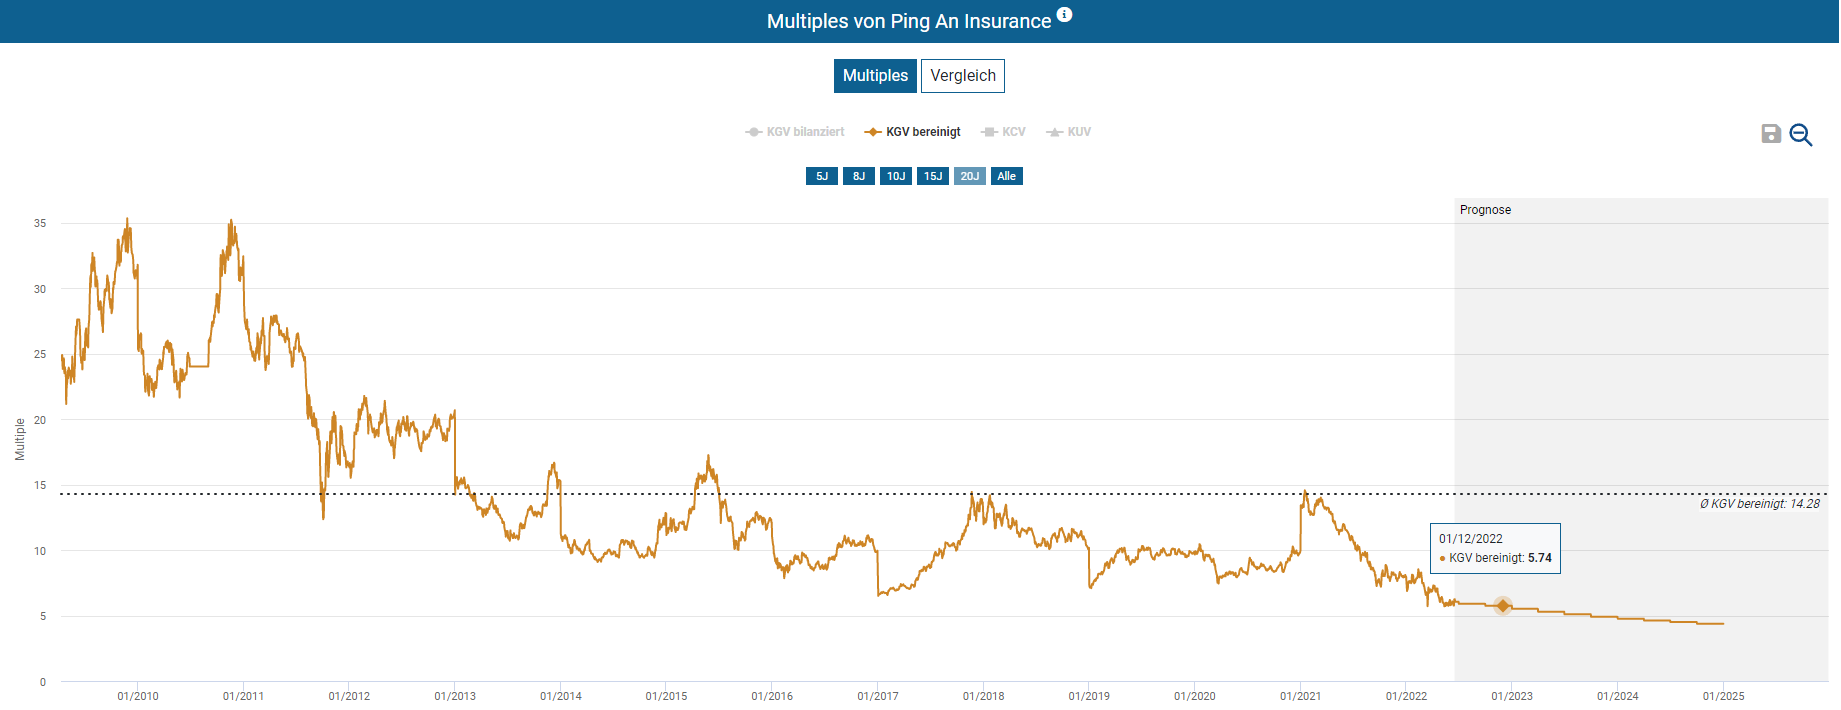Viewport: 1841px width, 710px height.
Task: Pick the 15J range button
Action: [933, 176]
